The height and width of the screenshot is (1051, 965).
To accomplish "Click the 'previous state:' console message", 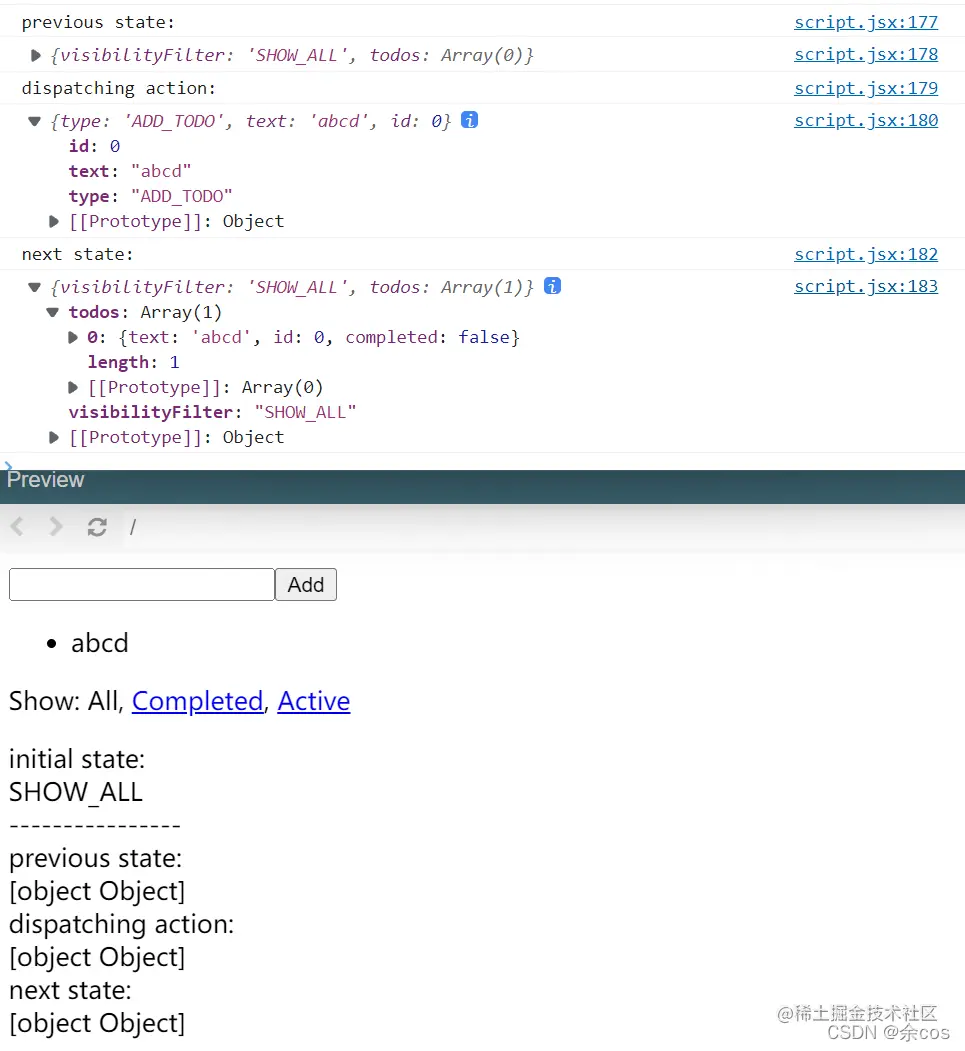I will point(98,22).
